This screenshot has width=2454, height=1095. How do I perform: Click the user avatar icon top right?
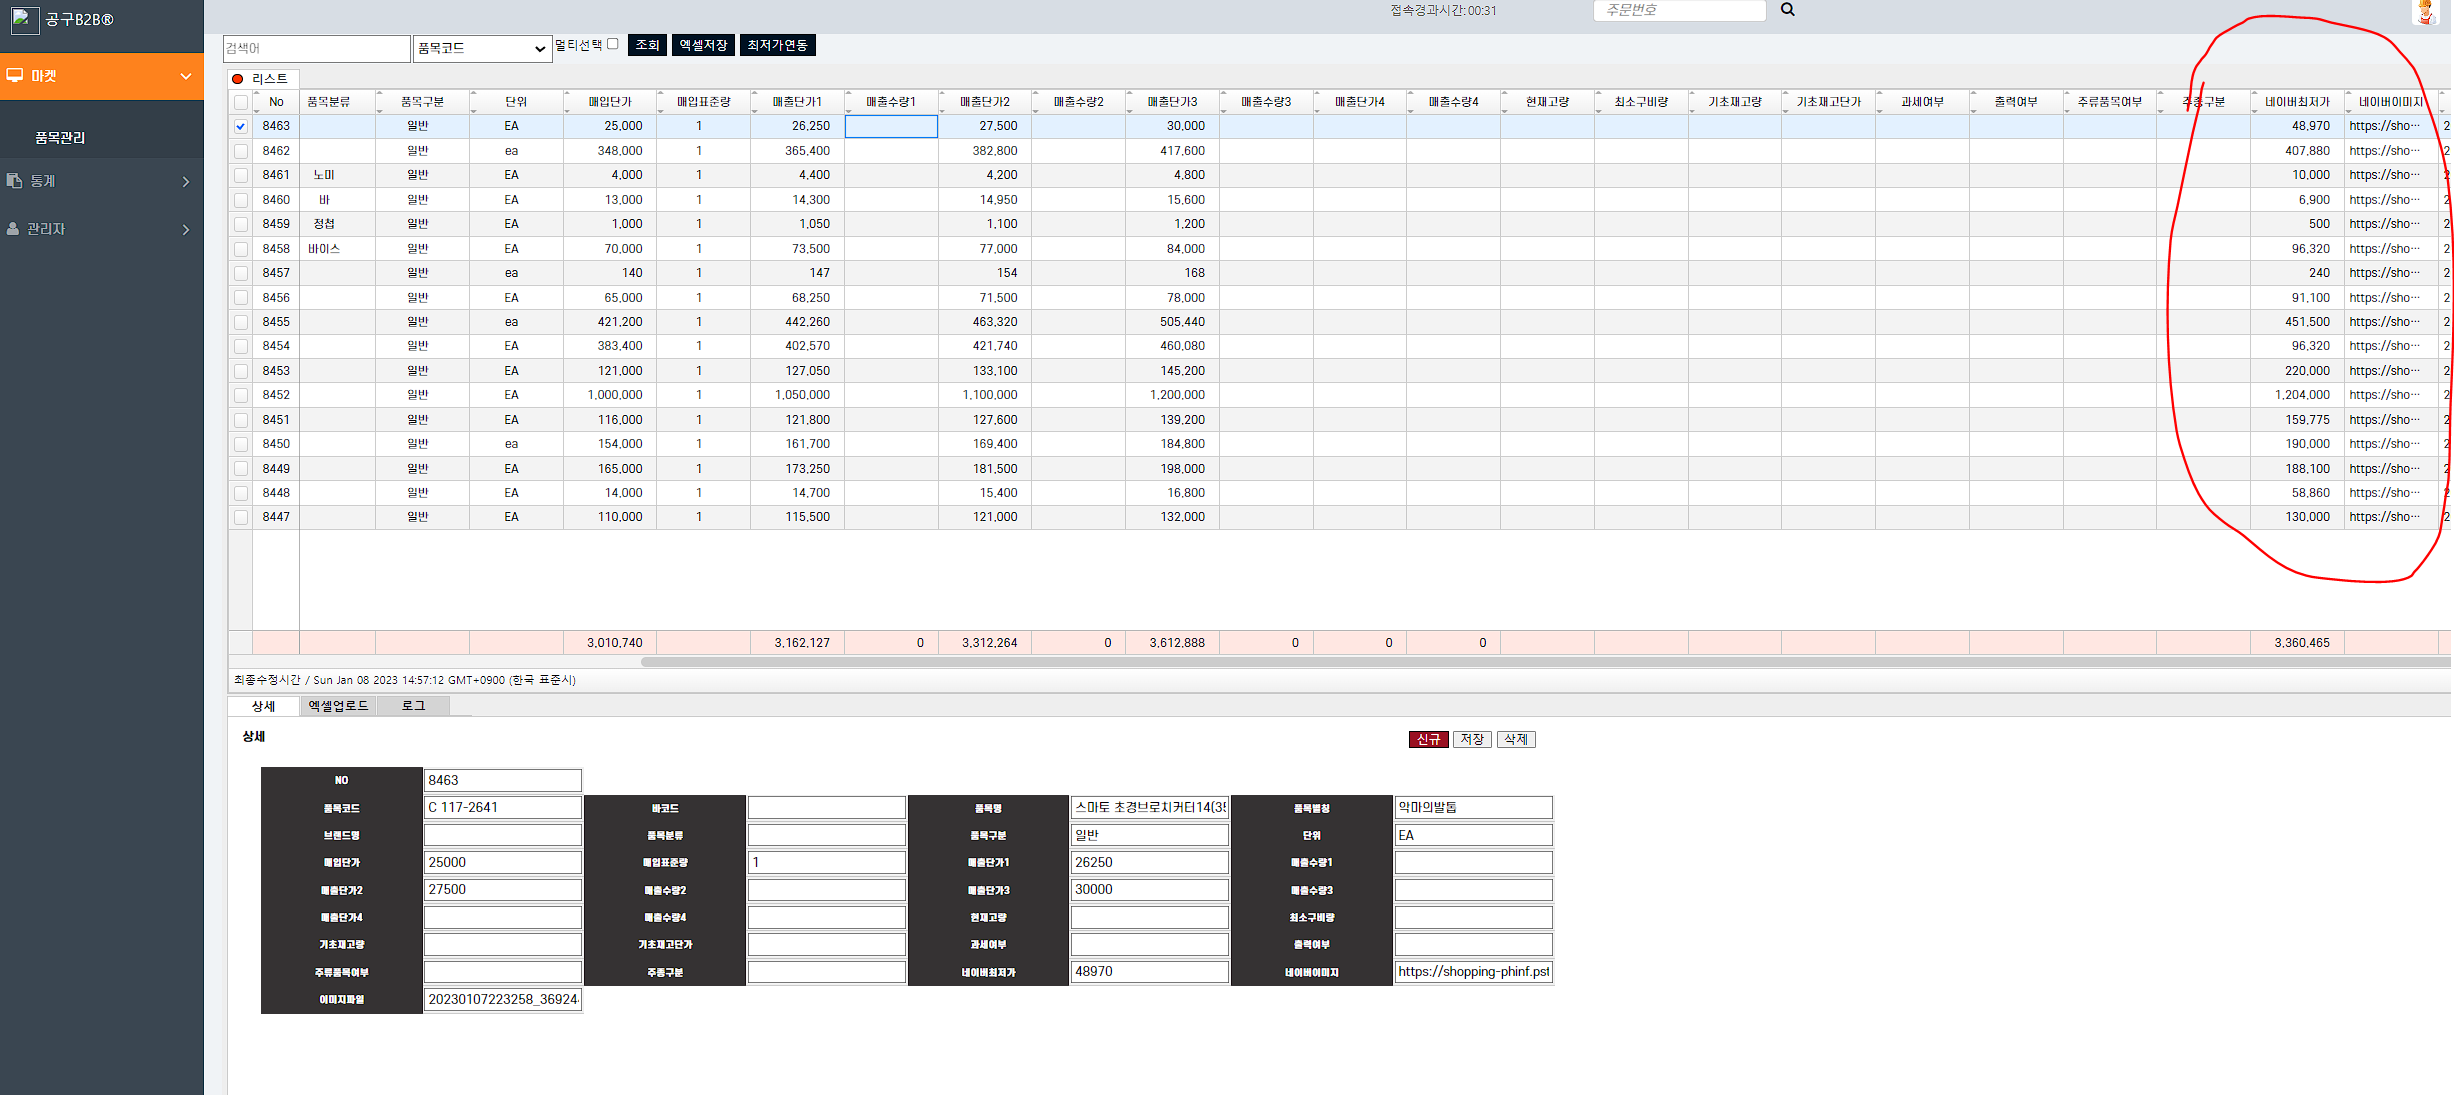click(2425, 12)
